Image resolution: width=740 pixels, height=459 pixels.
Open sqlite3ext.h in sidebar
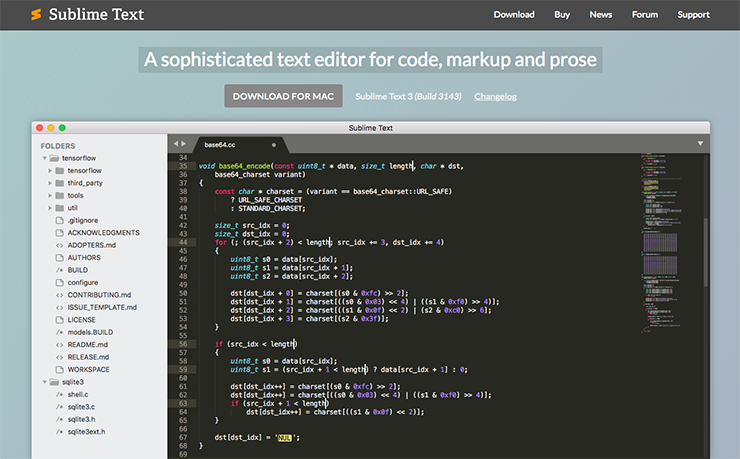pos(86,432)
